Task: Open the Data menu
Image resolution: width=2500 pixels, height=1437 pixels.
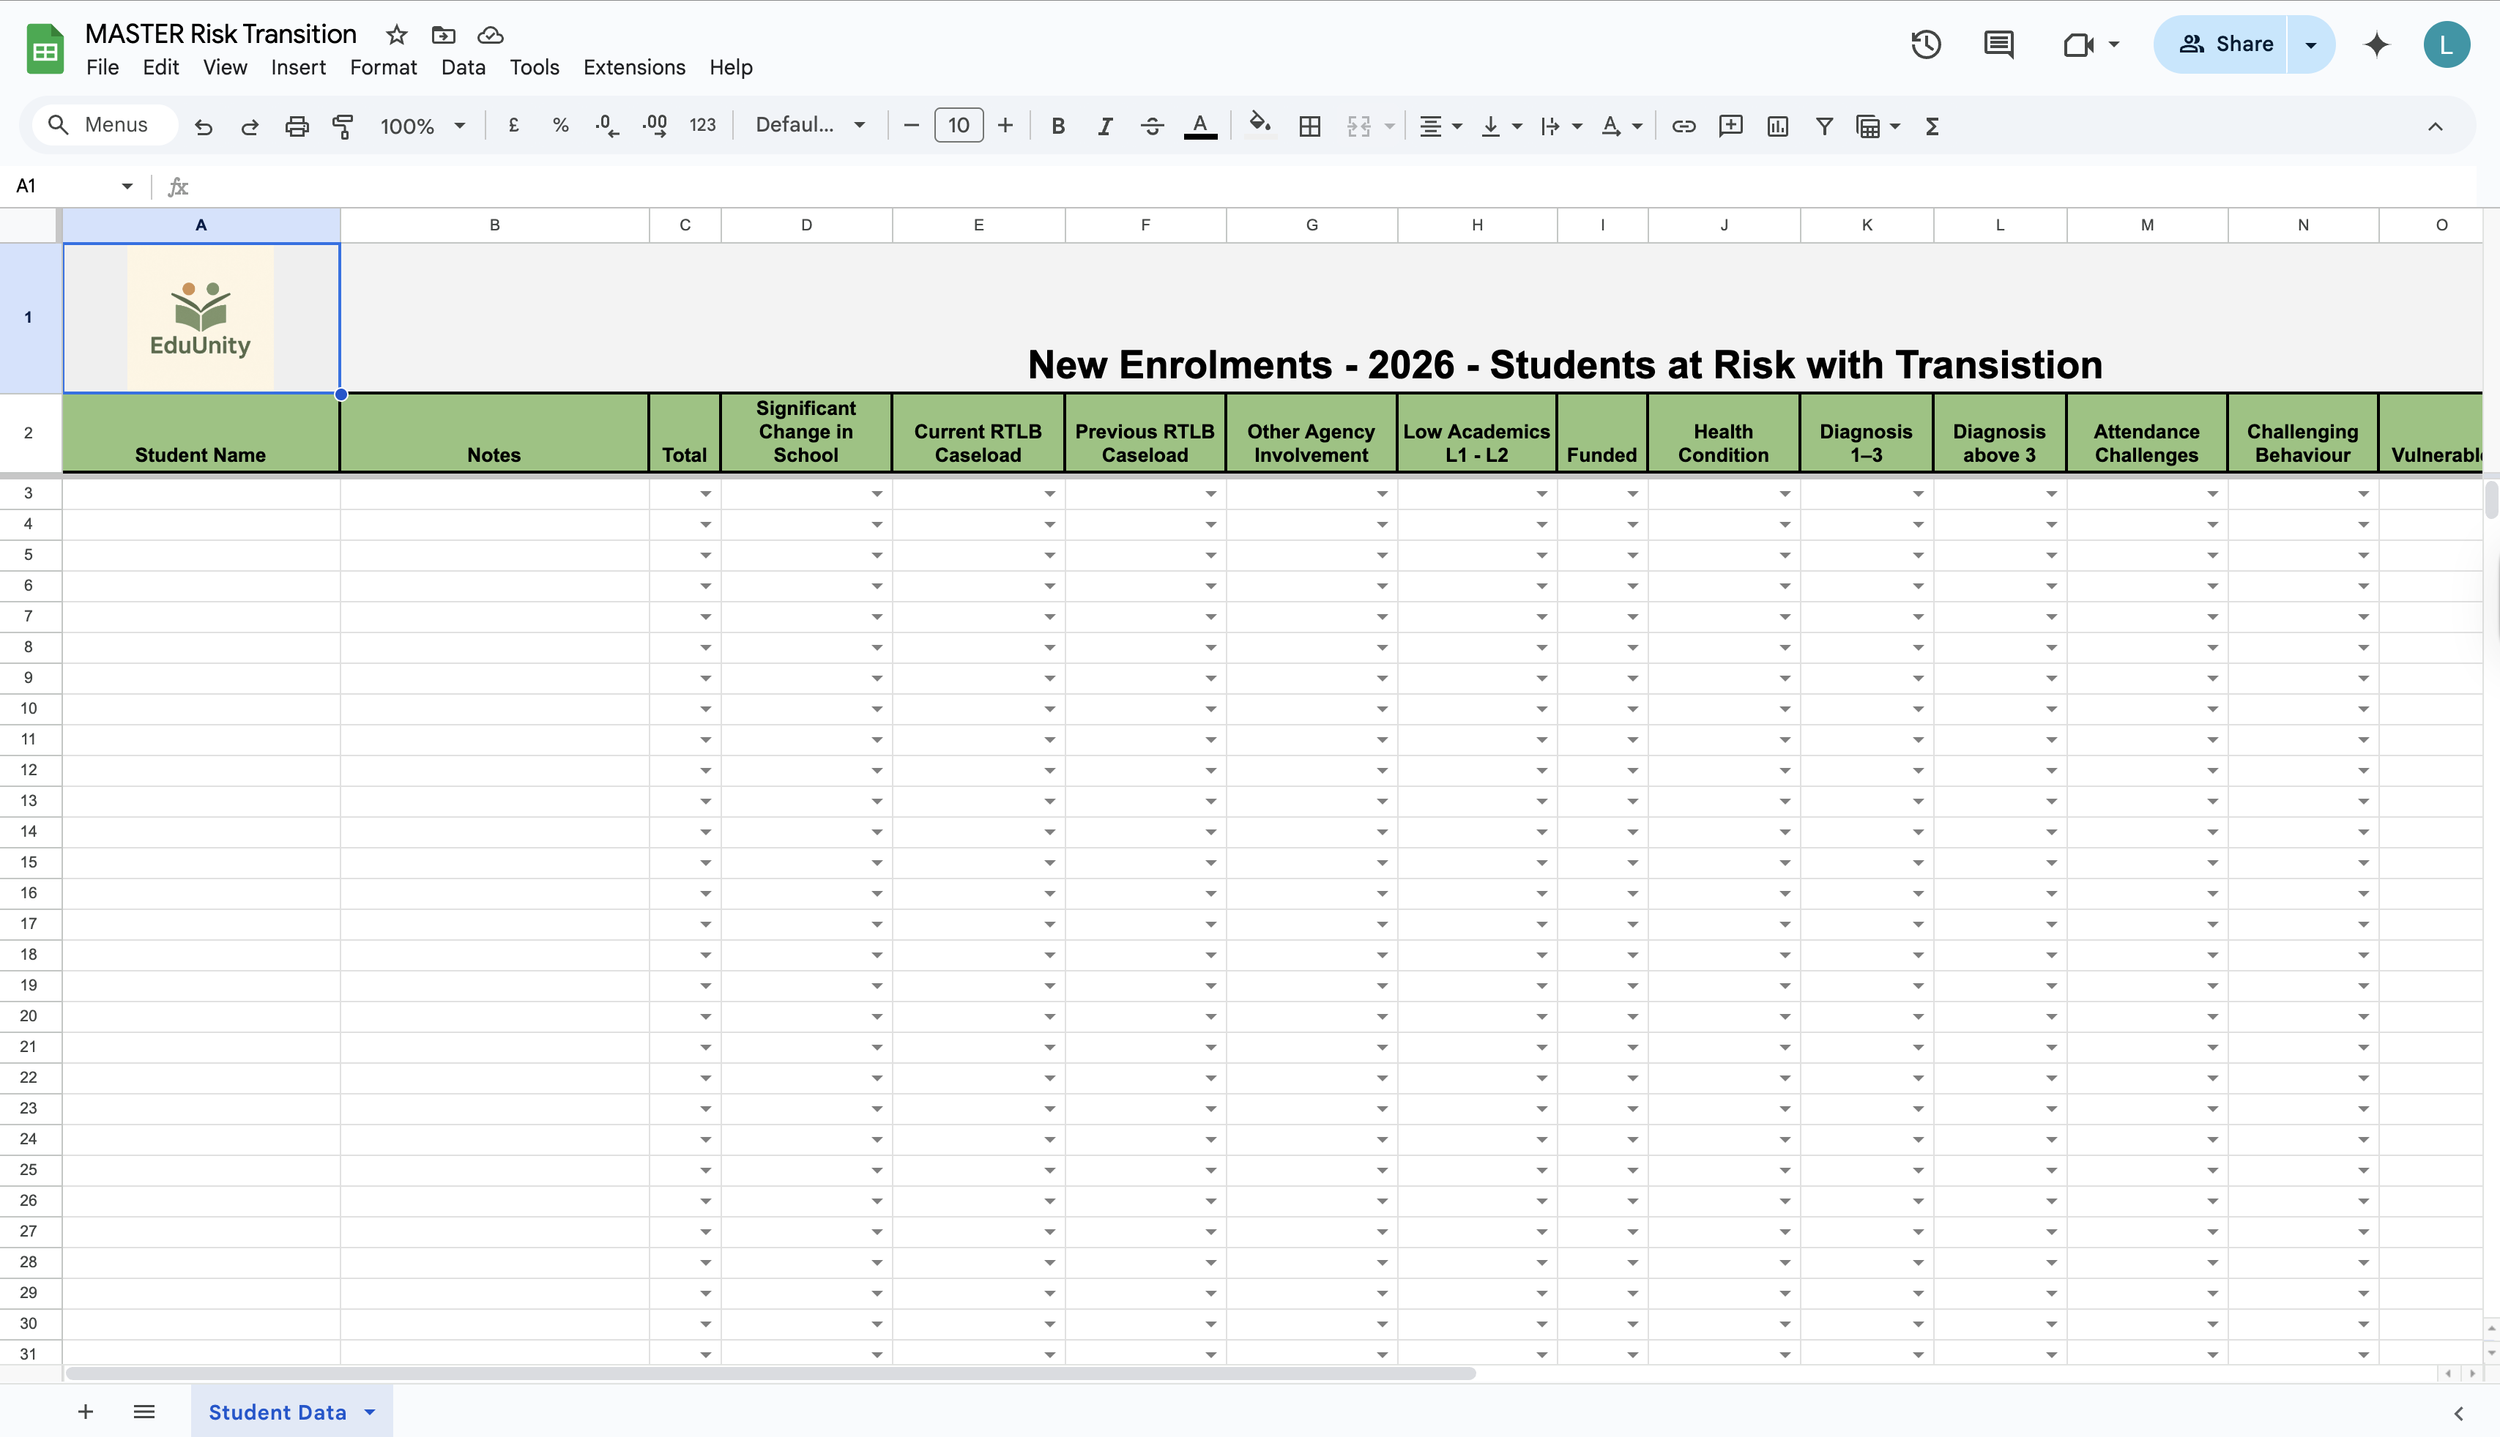Action: click(x=463, y=67)
